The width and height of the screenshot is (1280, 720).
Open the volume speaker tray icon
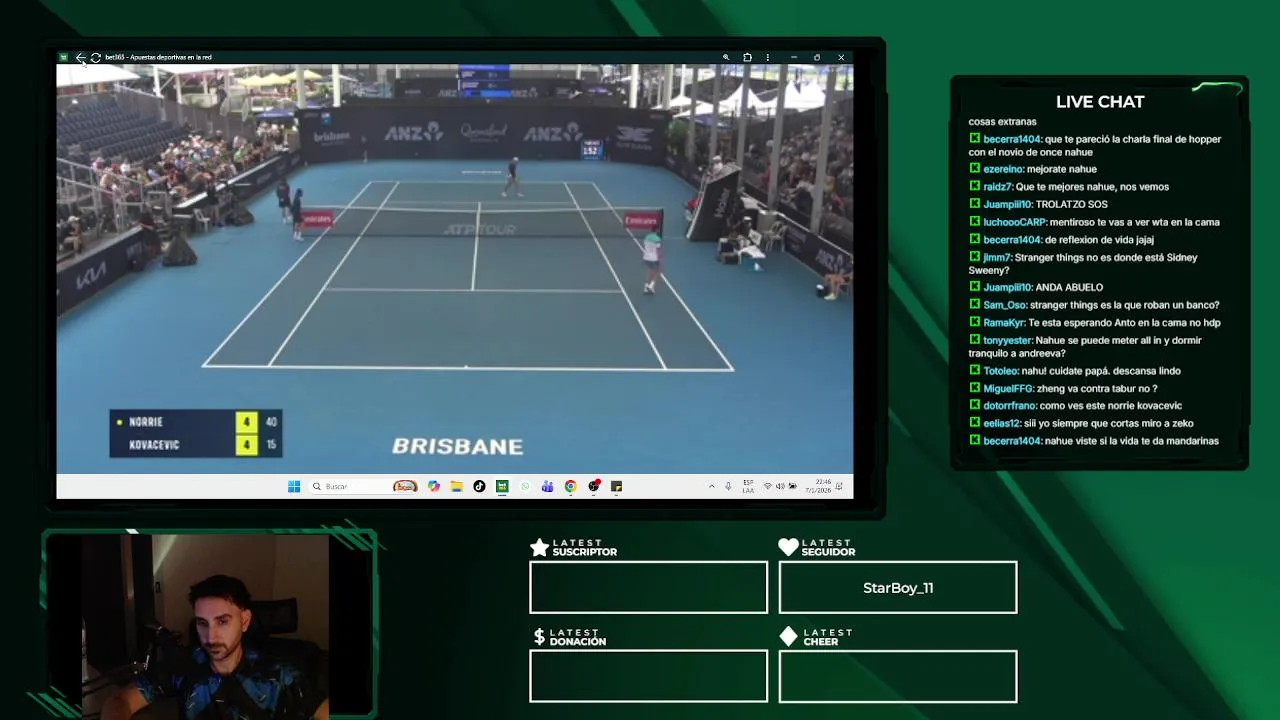click(x=780, y=487)
